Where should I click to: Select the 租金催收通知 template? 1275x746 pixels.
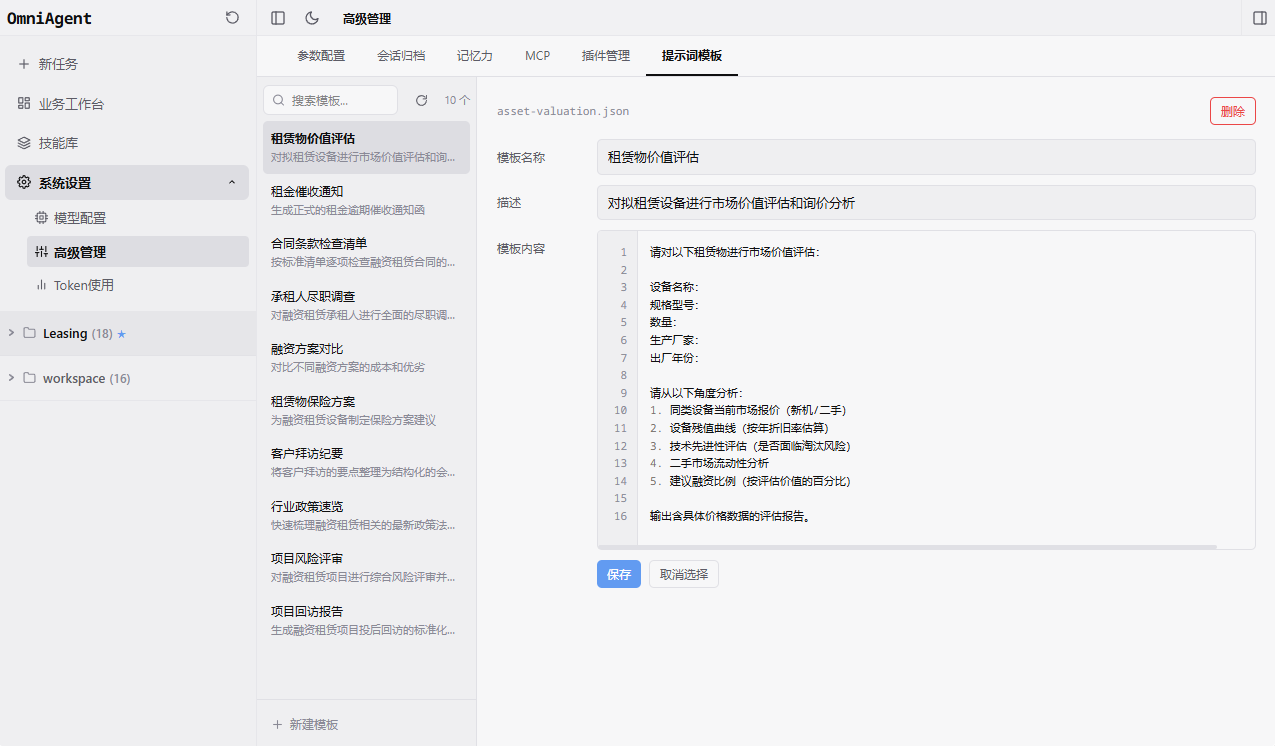(366, 200)
